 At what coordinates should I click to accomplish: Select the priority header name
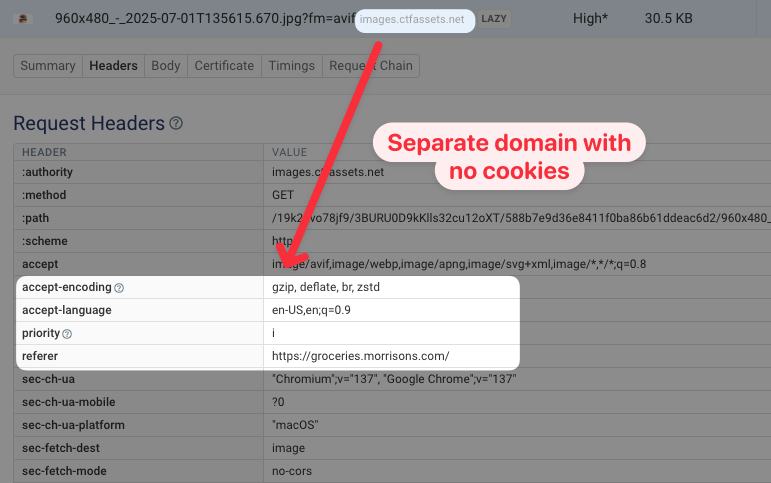click(x=41, y=333)
